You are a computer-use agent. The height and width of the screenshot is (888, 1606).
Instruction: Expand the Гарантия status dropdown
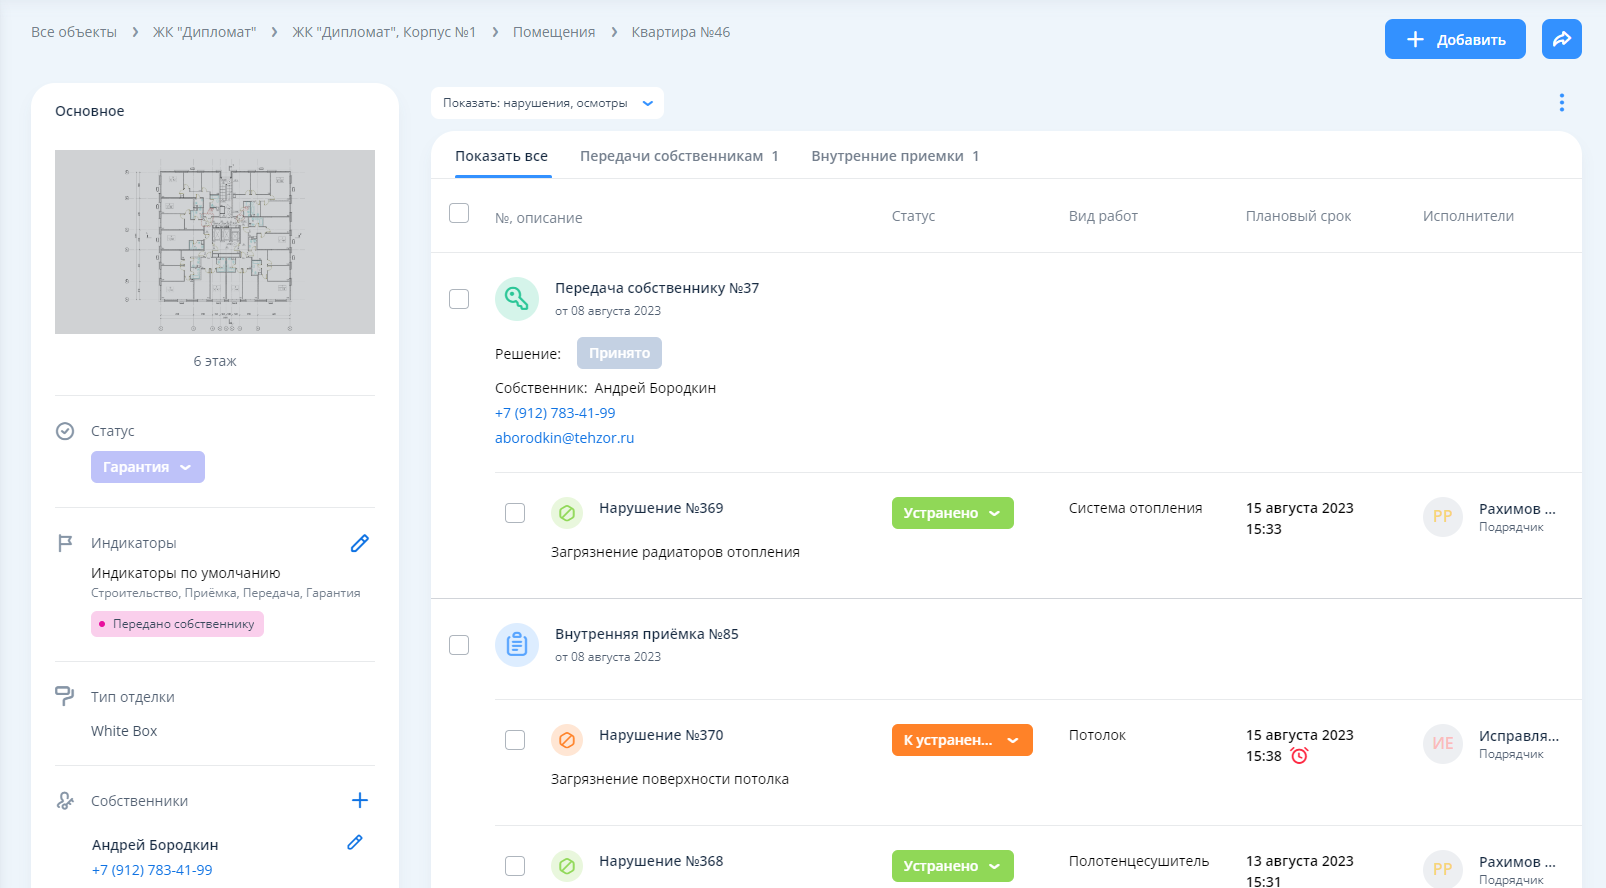[x=147, y=467]
